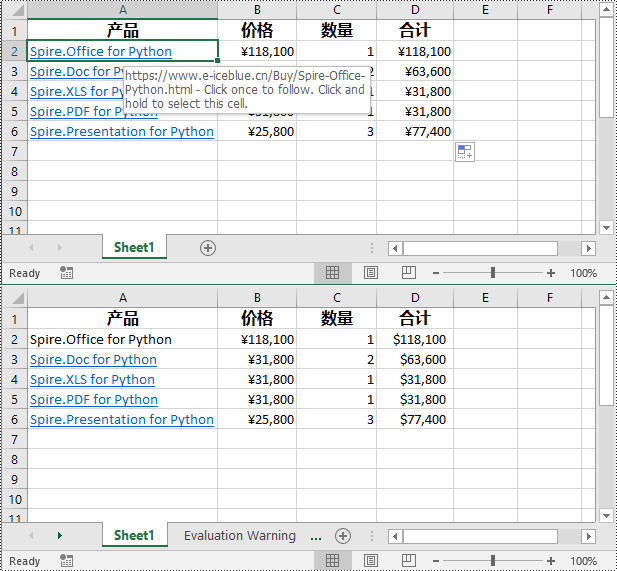This screenshot has height=571, width=617.
Task: Zoom out with minus in bottom window
Action: point(436,561)
